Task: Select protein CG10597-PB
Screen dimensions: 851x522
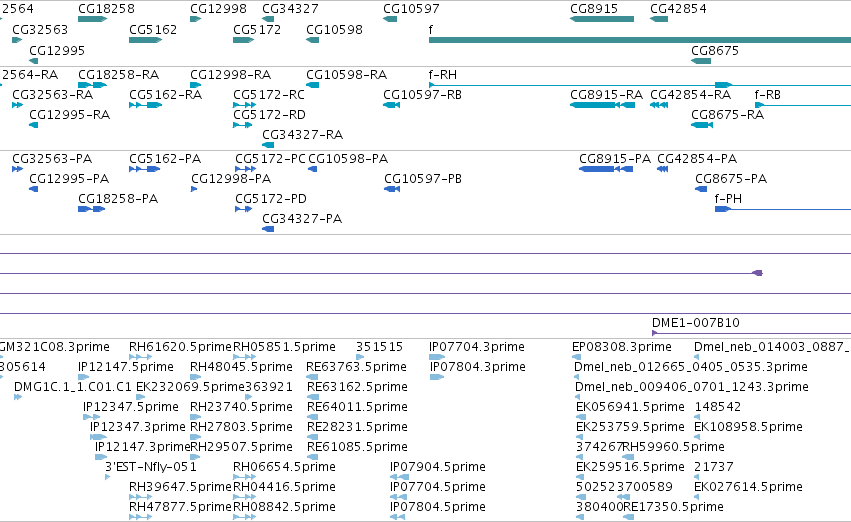Action: coord(423,179)
